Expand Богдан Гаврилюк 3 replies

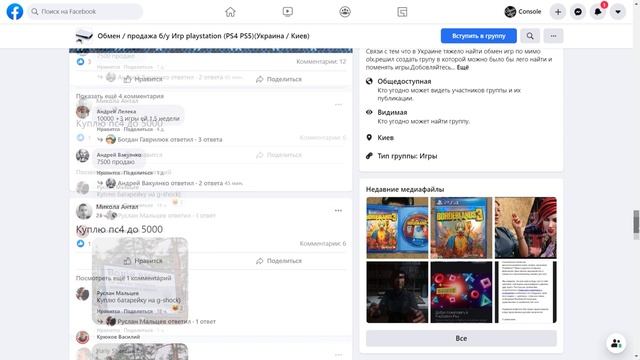point(170,140)
